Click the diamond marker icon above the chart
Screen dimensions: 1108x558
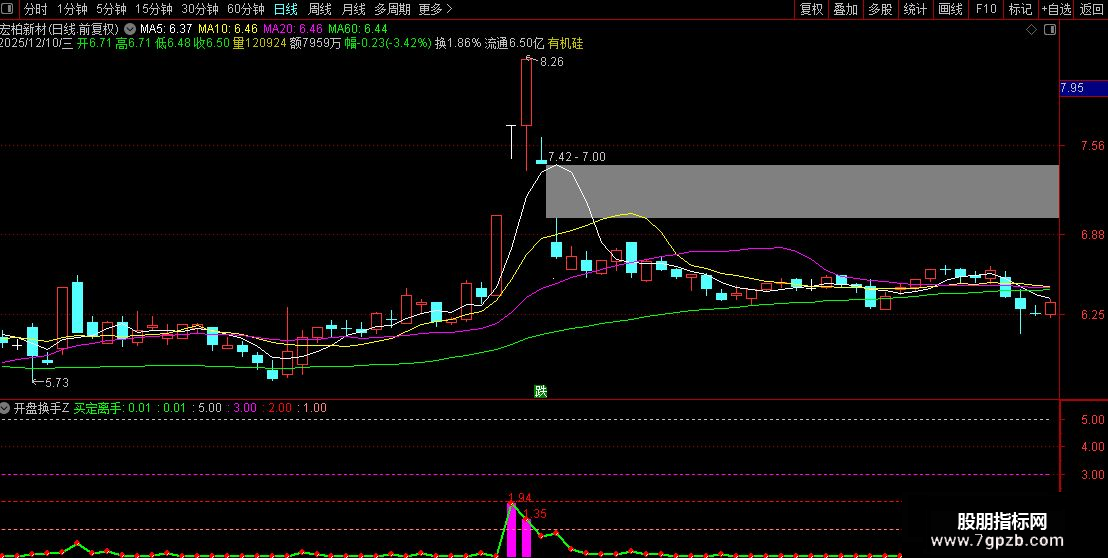1032,30
